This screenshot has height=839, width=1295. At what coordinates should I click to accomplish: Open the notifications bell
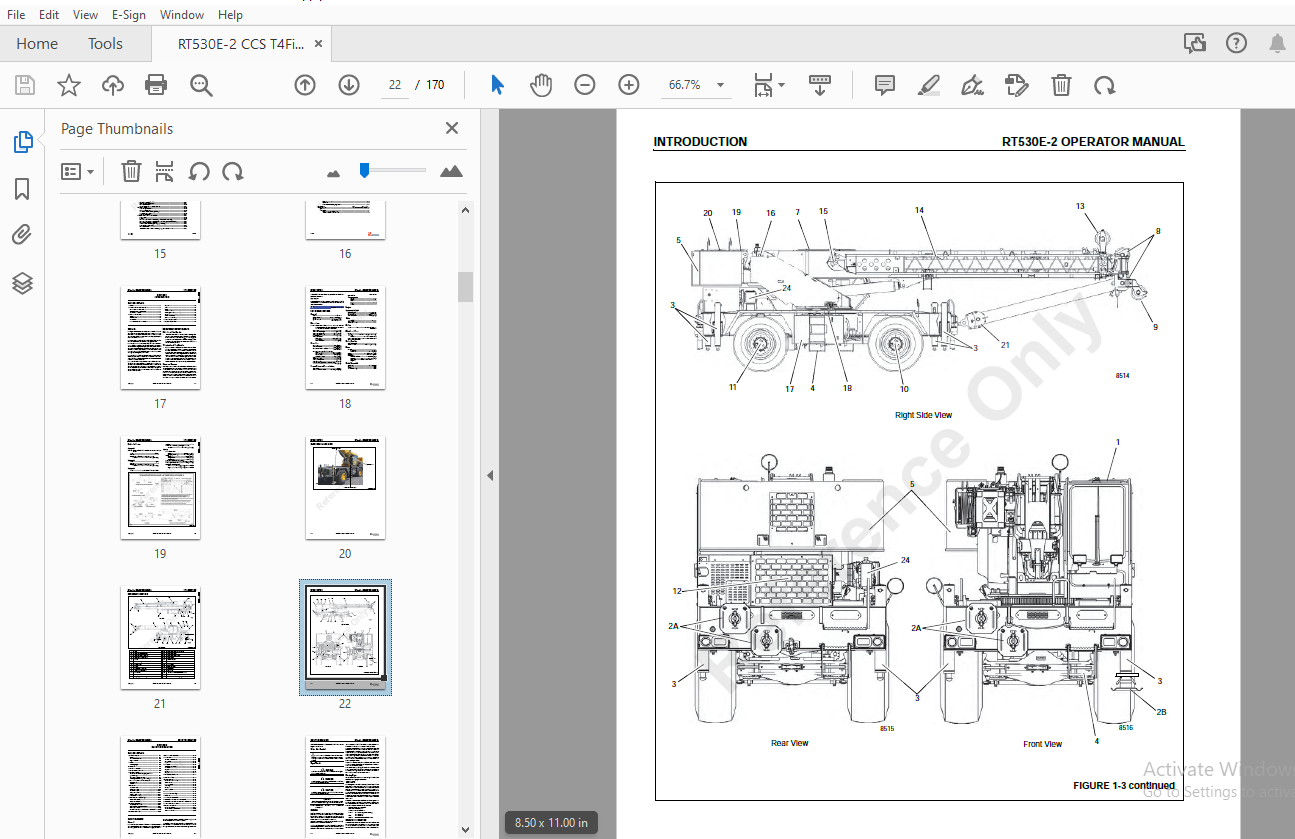pyautogui.click(x=1277, y=43)
